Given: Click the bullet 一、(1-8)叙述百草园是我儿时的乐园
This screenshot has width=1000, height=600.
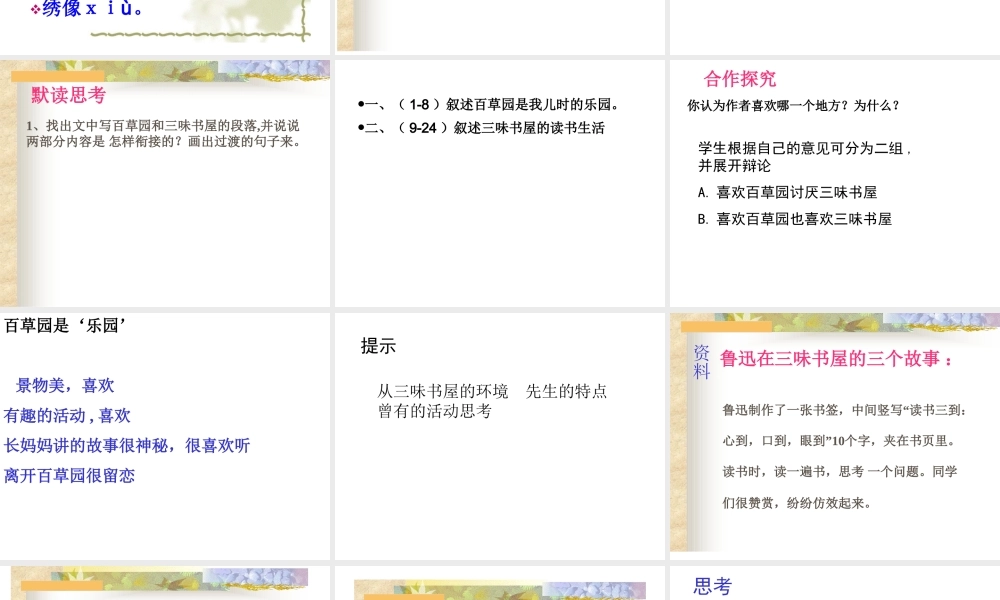Looking at the screenshot, I should pyautogui.click(x=489, y=105).
